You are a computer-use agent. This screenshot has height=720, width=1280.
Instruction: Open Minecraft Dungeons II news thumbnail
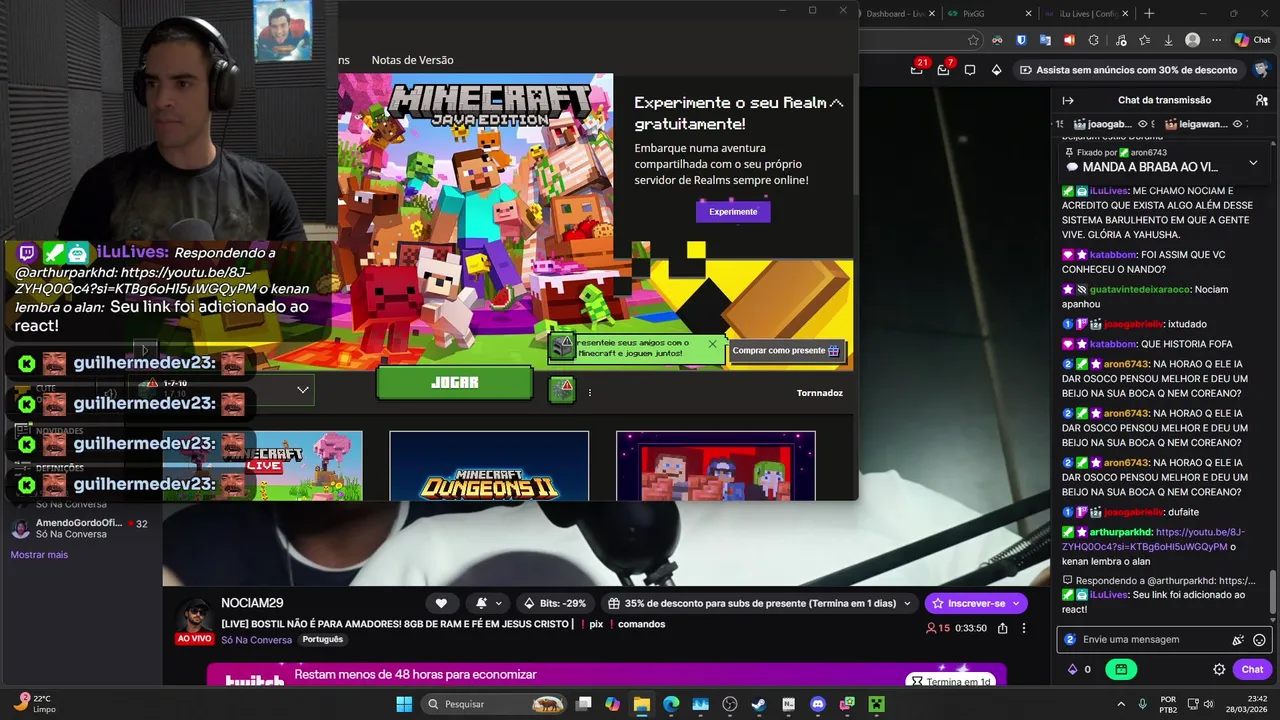point(489,466)
